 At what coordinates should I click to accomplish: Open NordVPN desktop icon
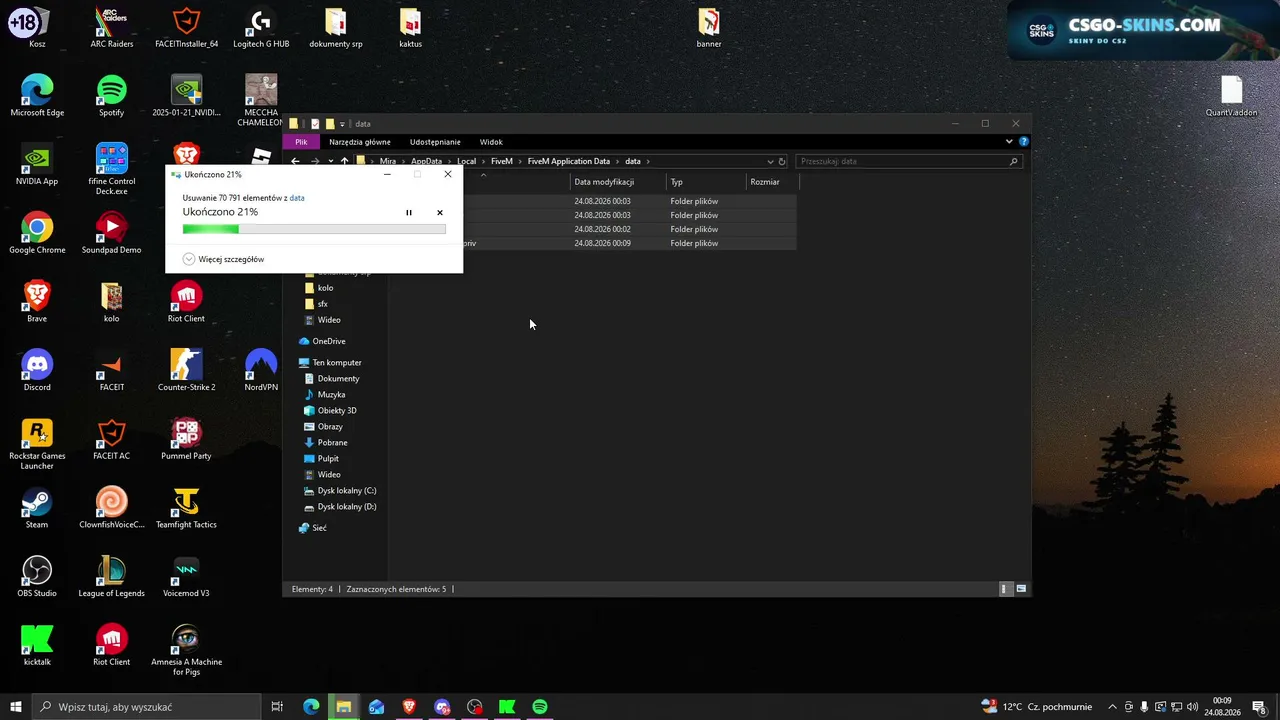(x=261, y=371)
